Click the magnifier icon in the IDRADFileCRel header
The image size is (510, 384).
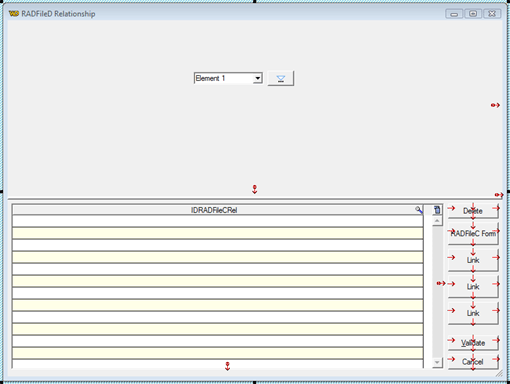[418, 210]
